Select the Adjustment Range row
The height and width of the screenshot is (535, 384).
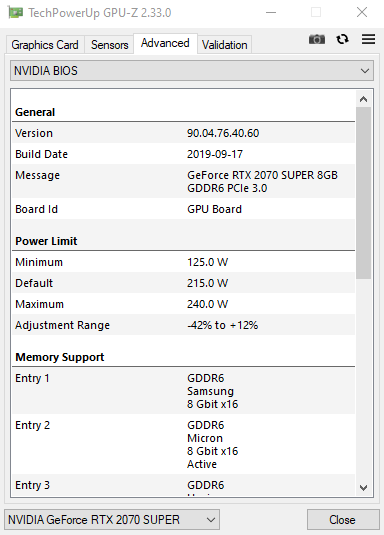point(184,325)
